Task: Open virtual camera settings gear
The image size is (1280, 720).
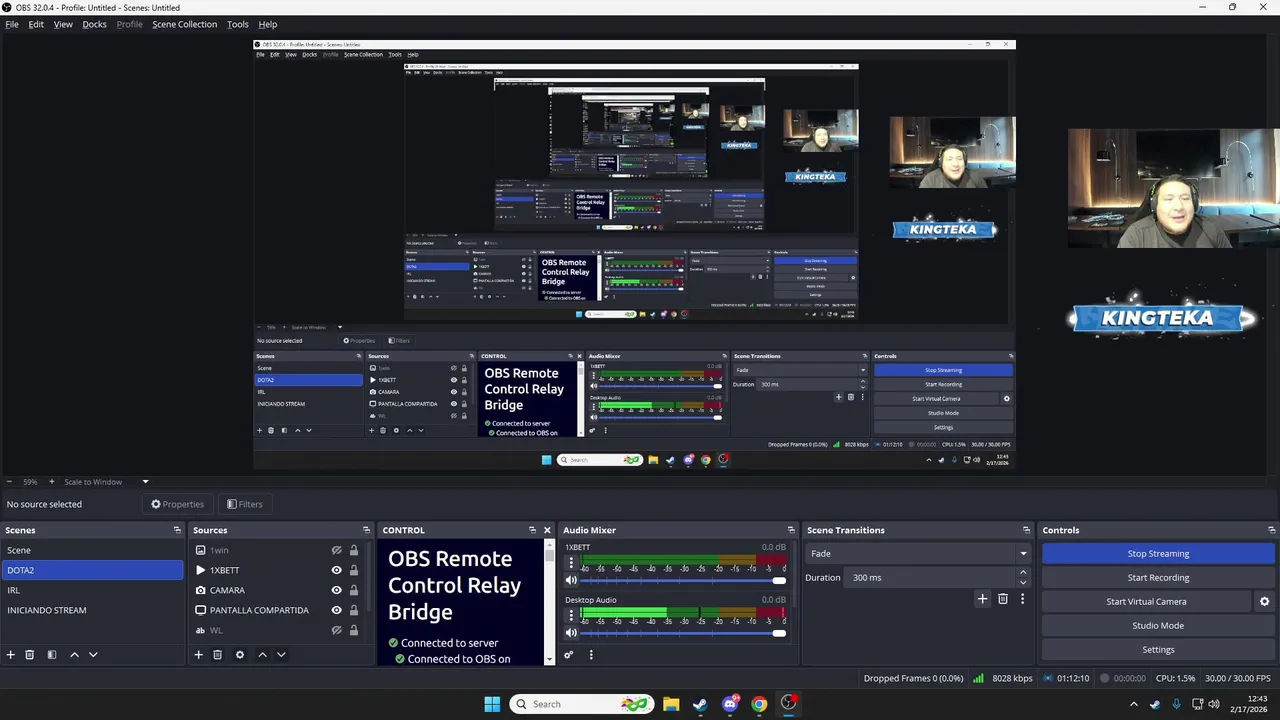Action: 1264,602
